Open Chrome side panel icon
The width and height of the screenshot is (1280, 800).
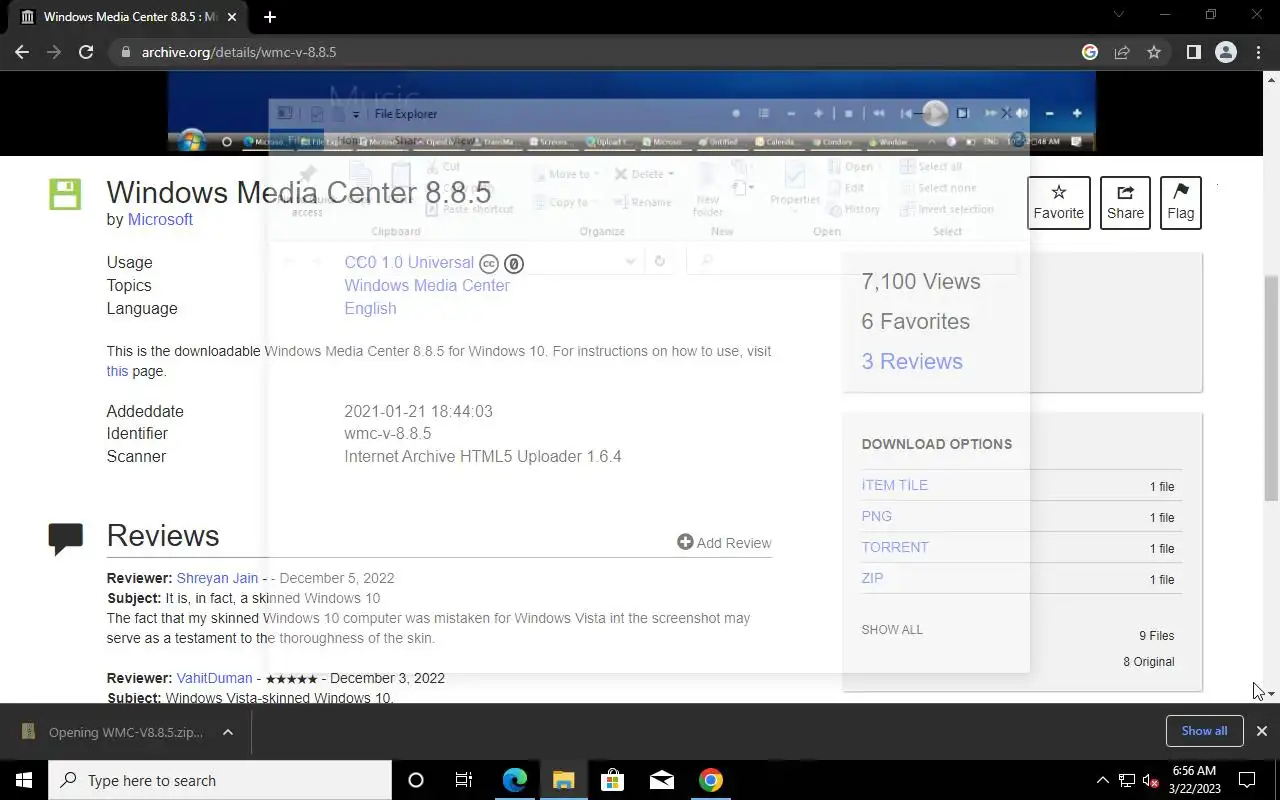click(x=1193, y=52)
